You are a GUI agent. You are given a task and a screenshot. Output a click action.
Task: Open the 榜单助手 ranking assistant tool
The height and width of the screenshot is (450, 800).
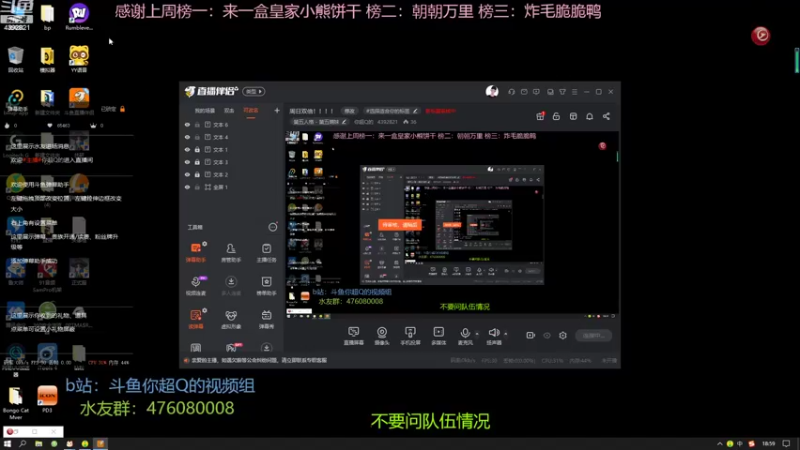click(266, 286)
